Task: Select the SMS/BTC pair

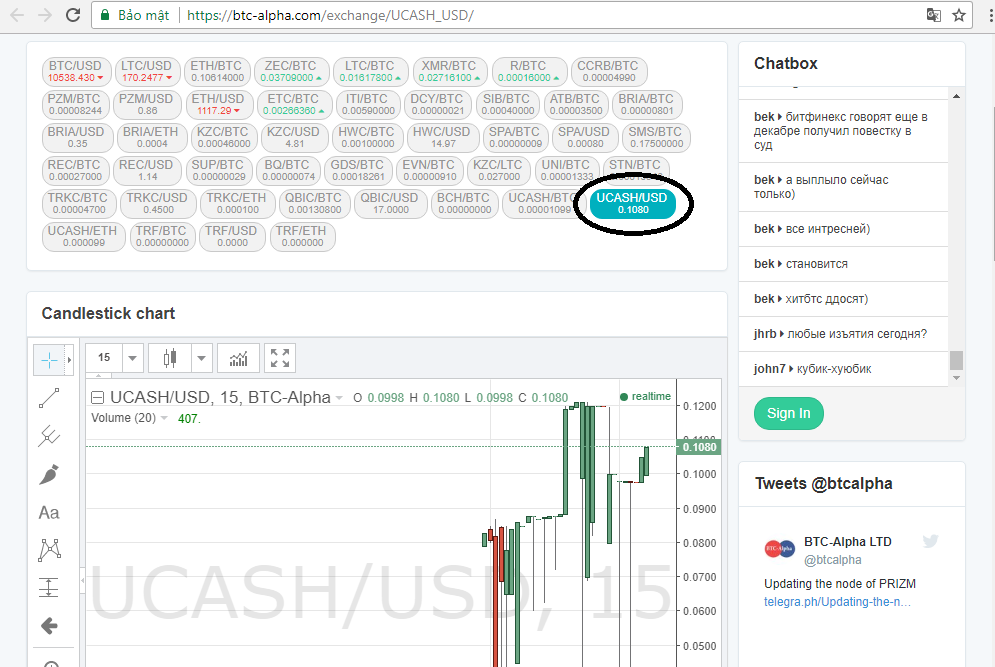Action: (656, 137)
